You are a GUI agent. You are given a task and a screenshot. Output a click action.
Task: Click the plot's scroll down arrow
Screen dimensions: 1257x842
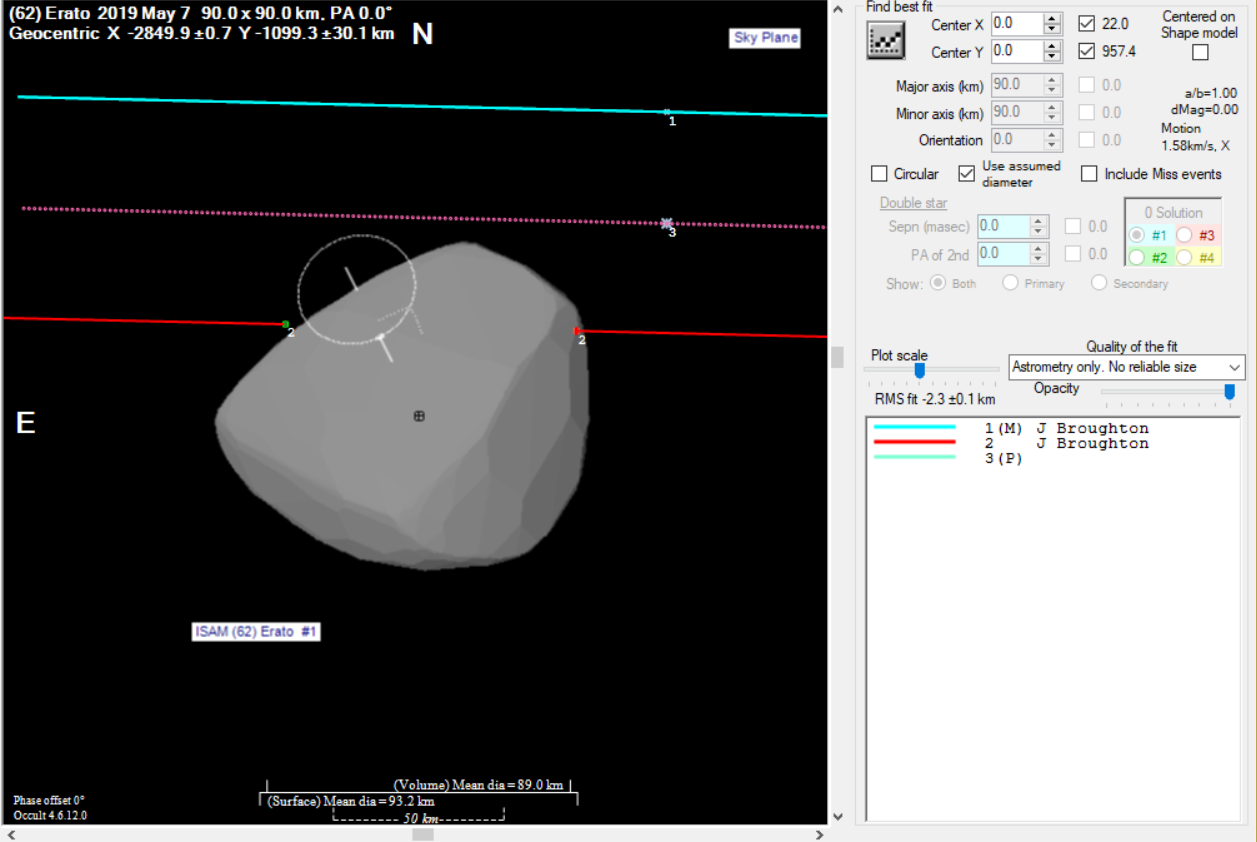(836, 817)
